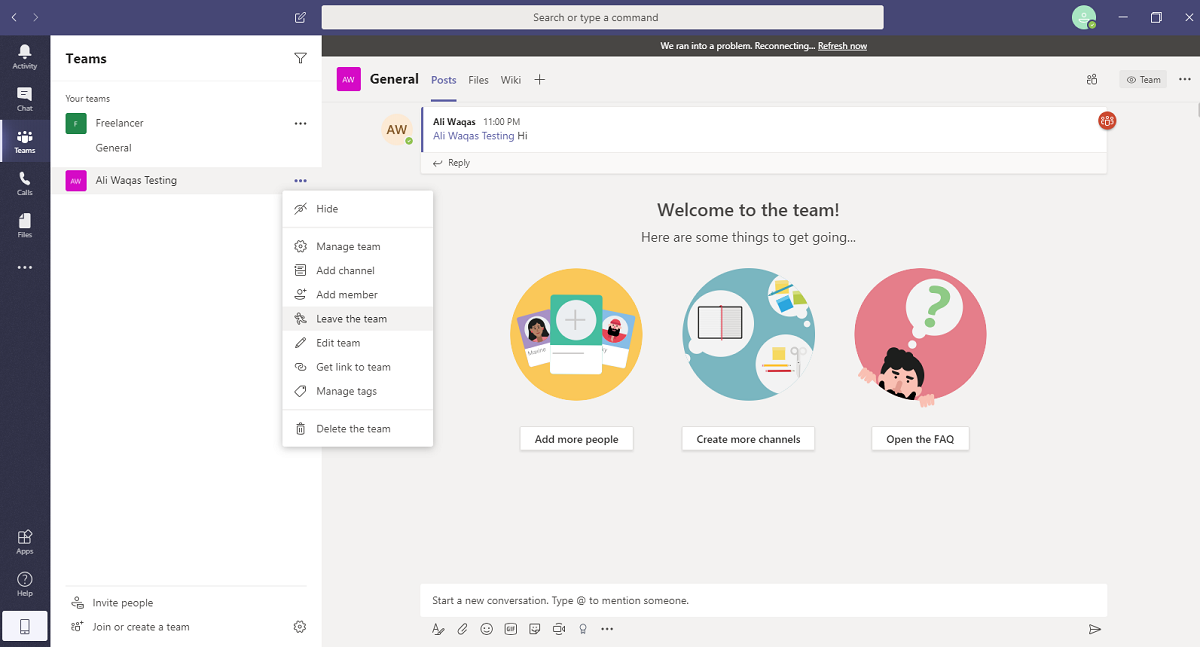This screenshot has height=647, width=1200.
Task: Click the Search or type a command box
Action: (602, 17)
